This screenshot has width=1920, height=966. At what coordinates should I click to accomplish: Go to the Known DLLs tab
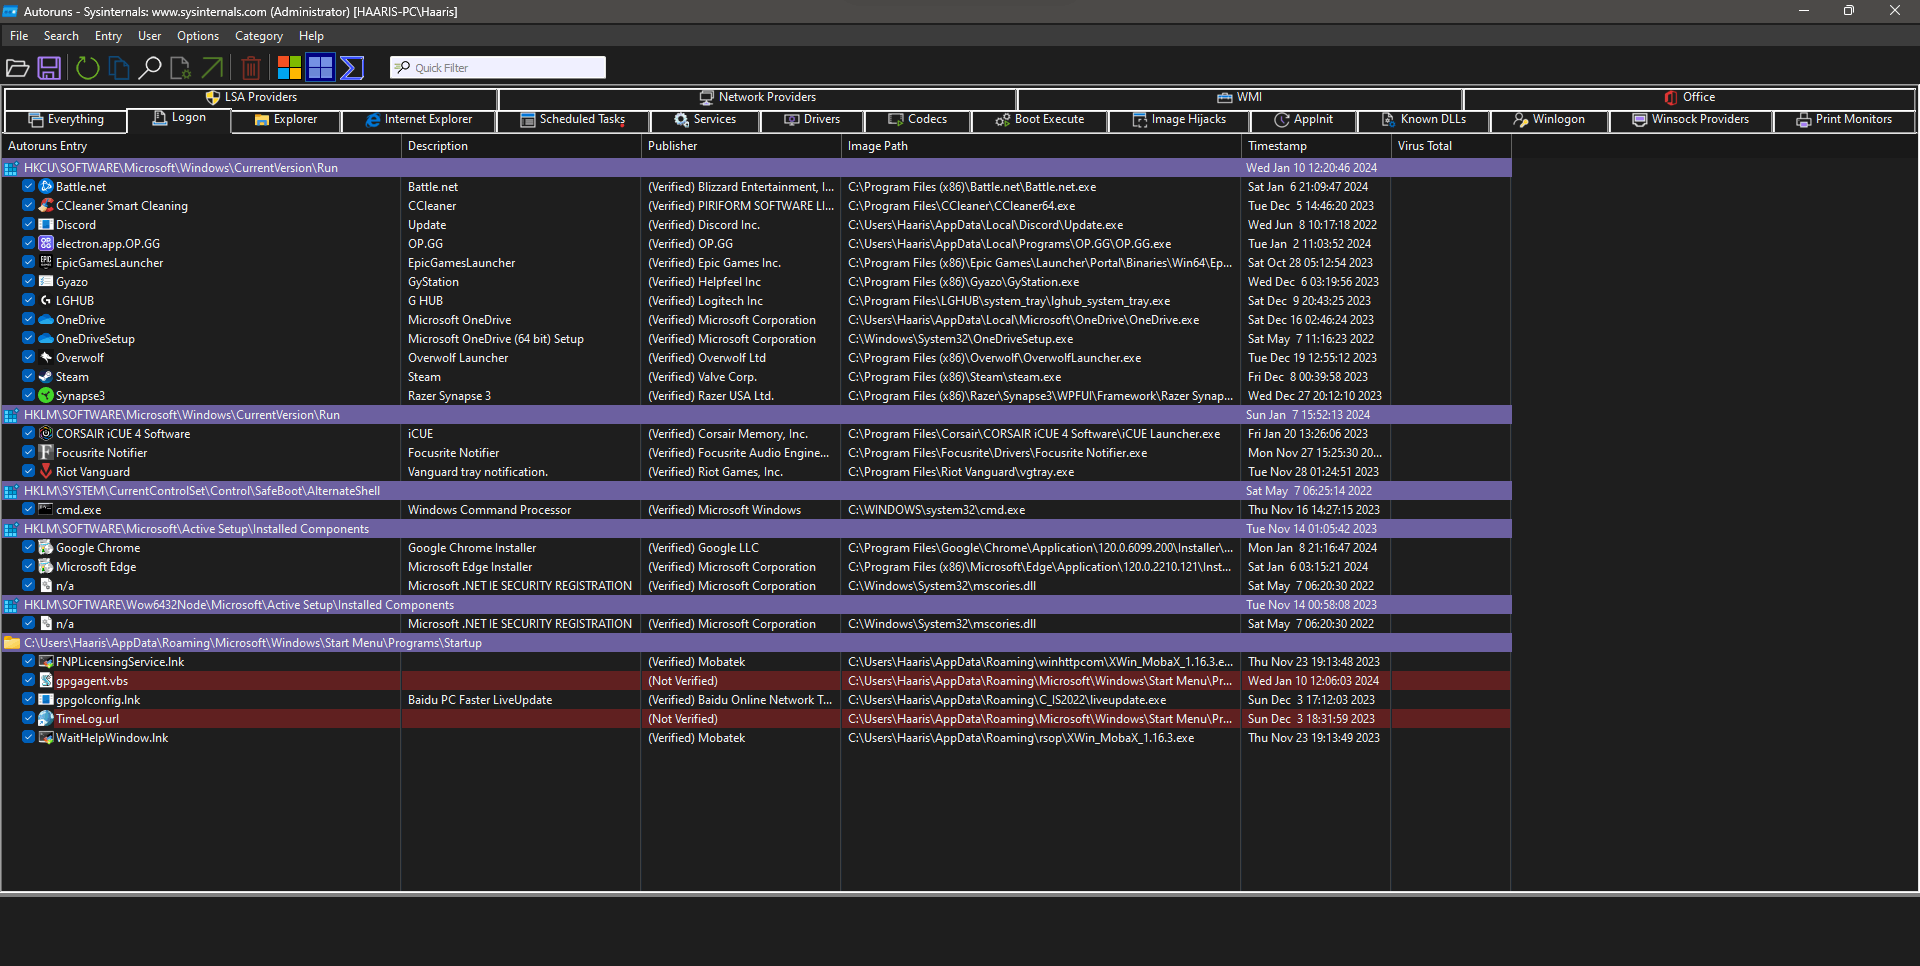click(1424, 120)
